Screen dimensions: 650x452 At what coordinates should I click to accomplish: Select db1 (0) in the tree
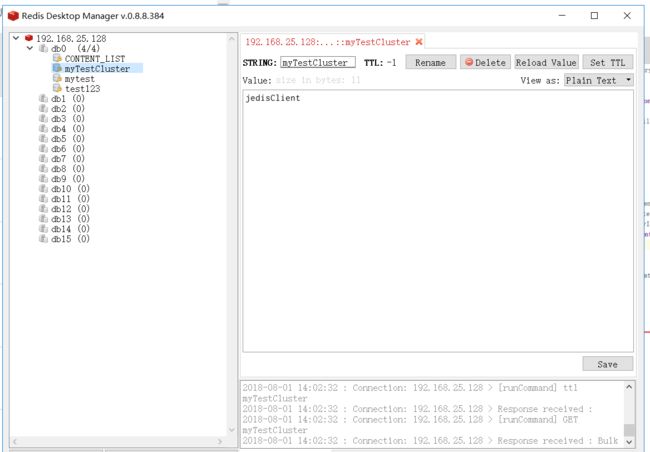(68, 99)
